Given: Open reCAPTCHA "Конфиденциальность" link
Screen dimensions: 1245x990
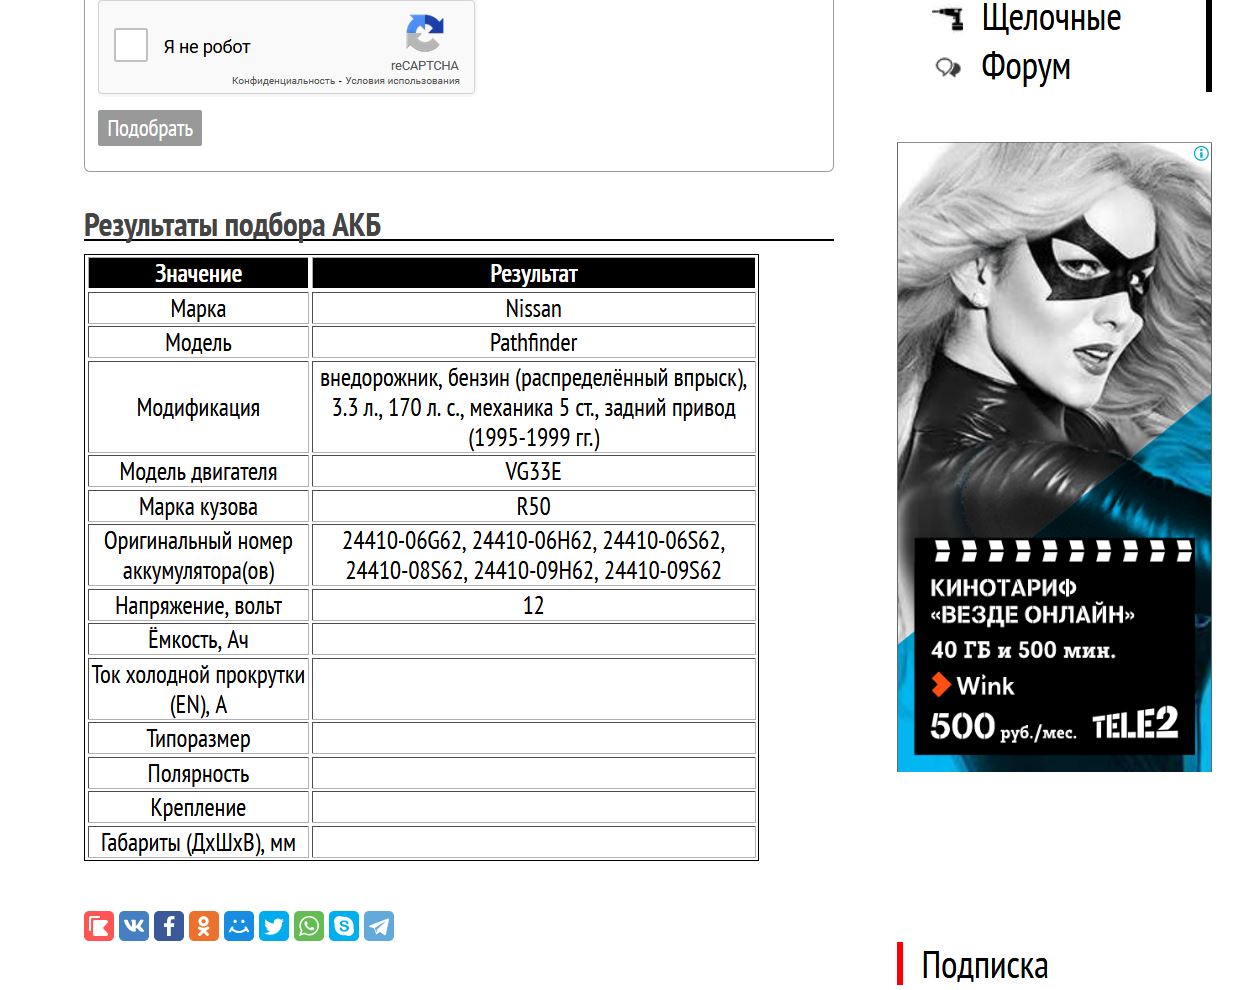Looking at the screenshot, I should tap(283, 81).
